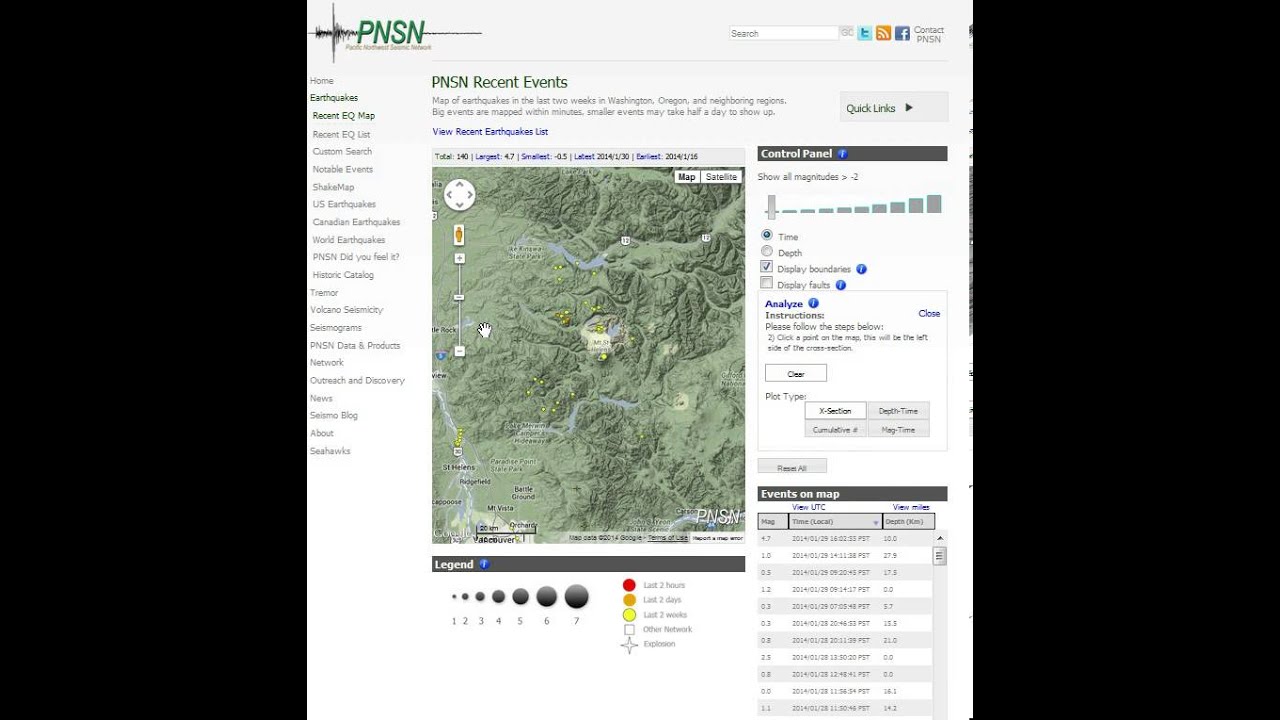Open Recent EQ List in sidebar
This screenshot has height=720, width=1280.
tap(342, 134)
